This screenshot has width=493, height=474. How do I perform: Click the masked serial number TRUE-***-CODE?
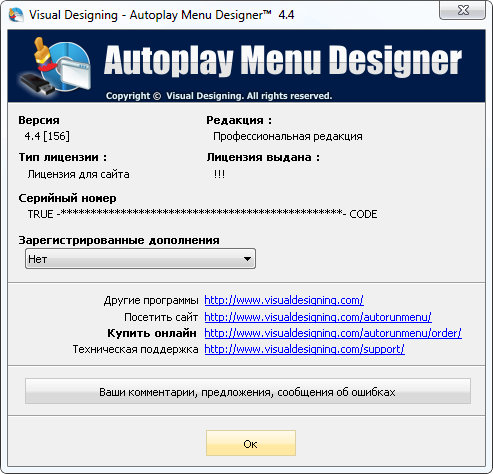(202, 214)
